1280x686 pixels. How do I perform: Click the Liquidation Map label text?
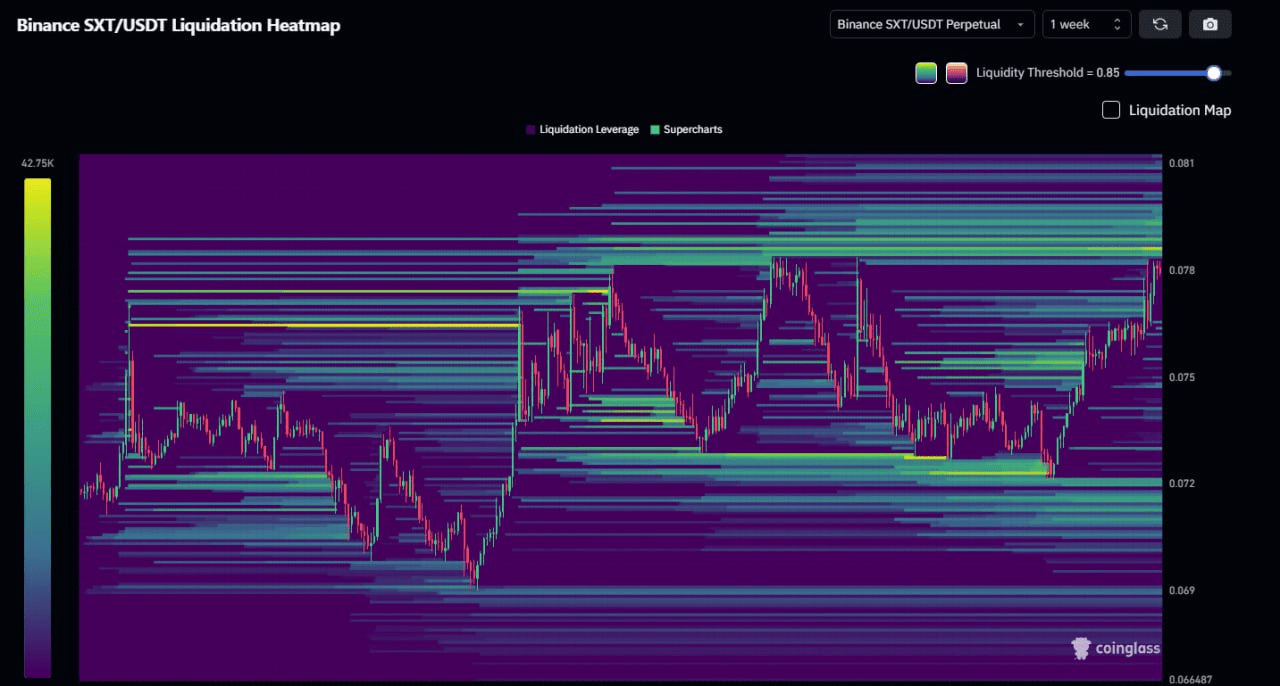tap(1180, 110)
